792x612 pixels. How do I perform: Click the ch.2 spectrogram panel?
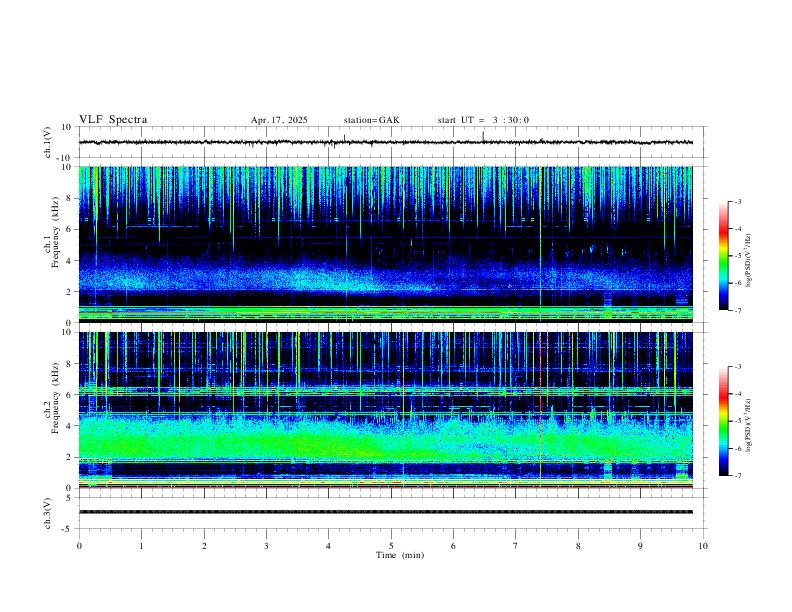[x=386, y=410]
